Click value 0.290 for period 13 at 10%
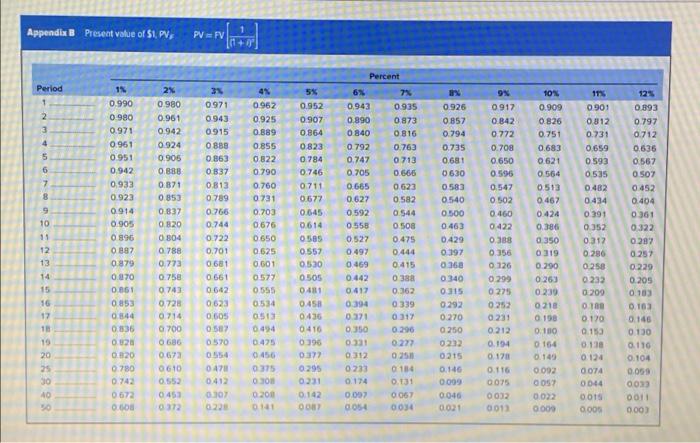The width and height of the screenshot is (700, 443). coord(547,266)
